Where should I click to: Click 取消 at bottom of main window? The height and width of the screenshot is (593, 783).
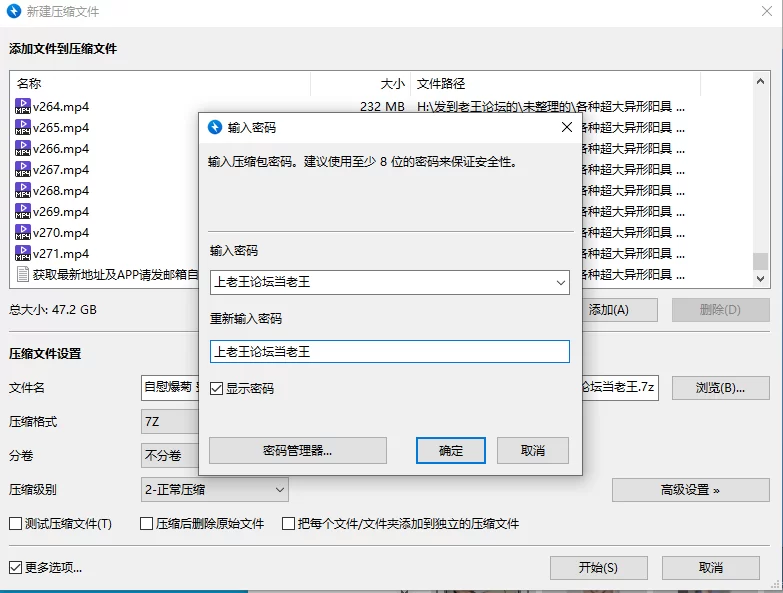tap(711, 568)
